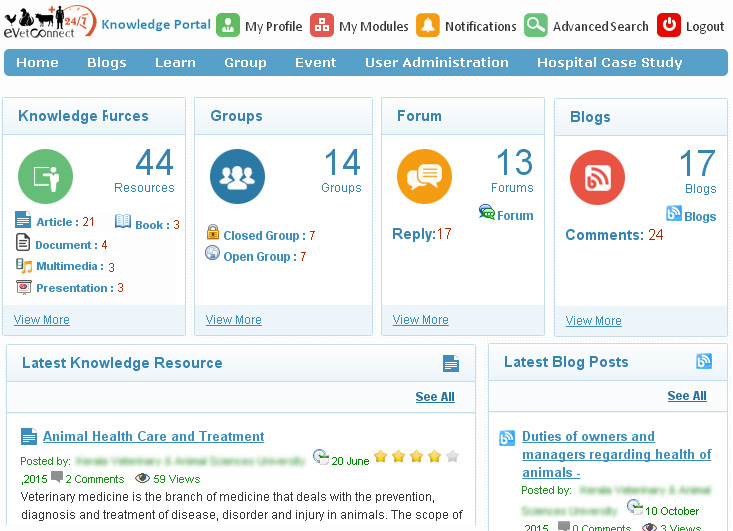Click the red Blogs RSS circle icon
The width and height of the screenshot is (733, 531).
coord(597,177)
